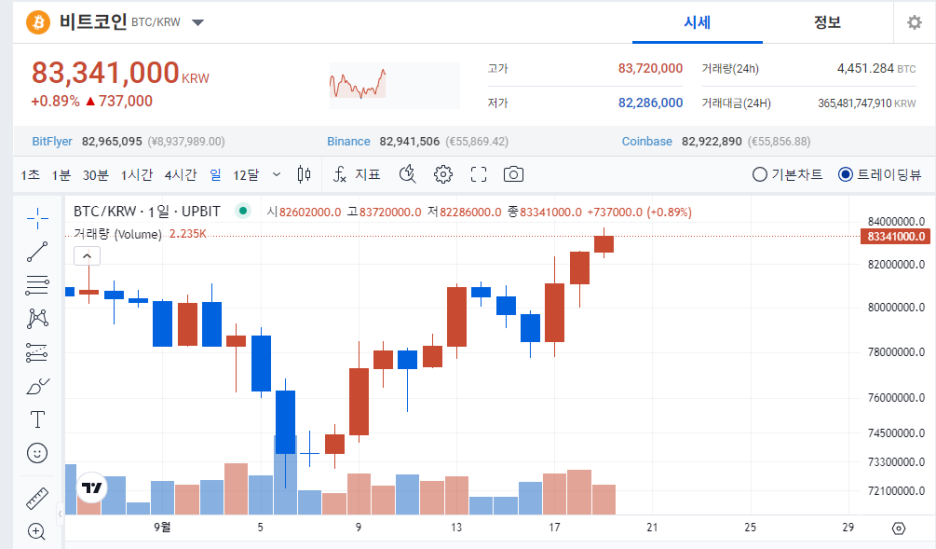Click the 80000000.0 price axis label
This screenshot has height=549, width=936.
click(x=896, y=308)
